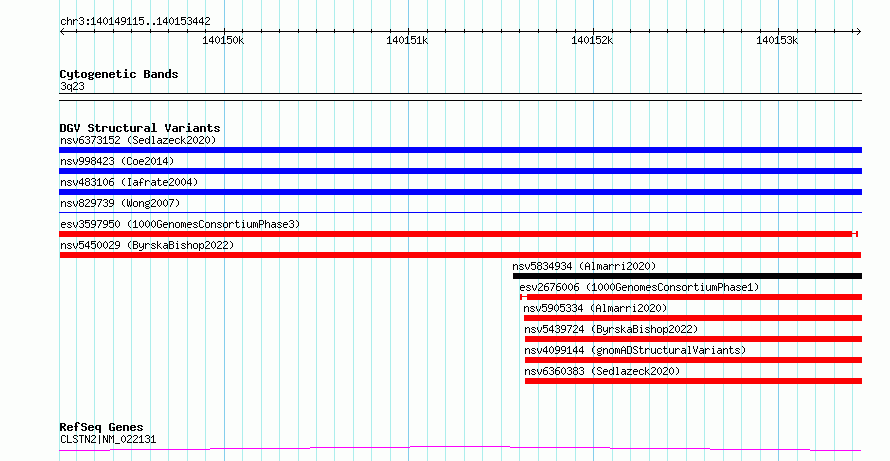Click the 140151k ruler tick label
890x461 pixels.
[x=407, y=40]
